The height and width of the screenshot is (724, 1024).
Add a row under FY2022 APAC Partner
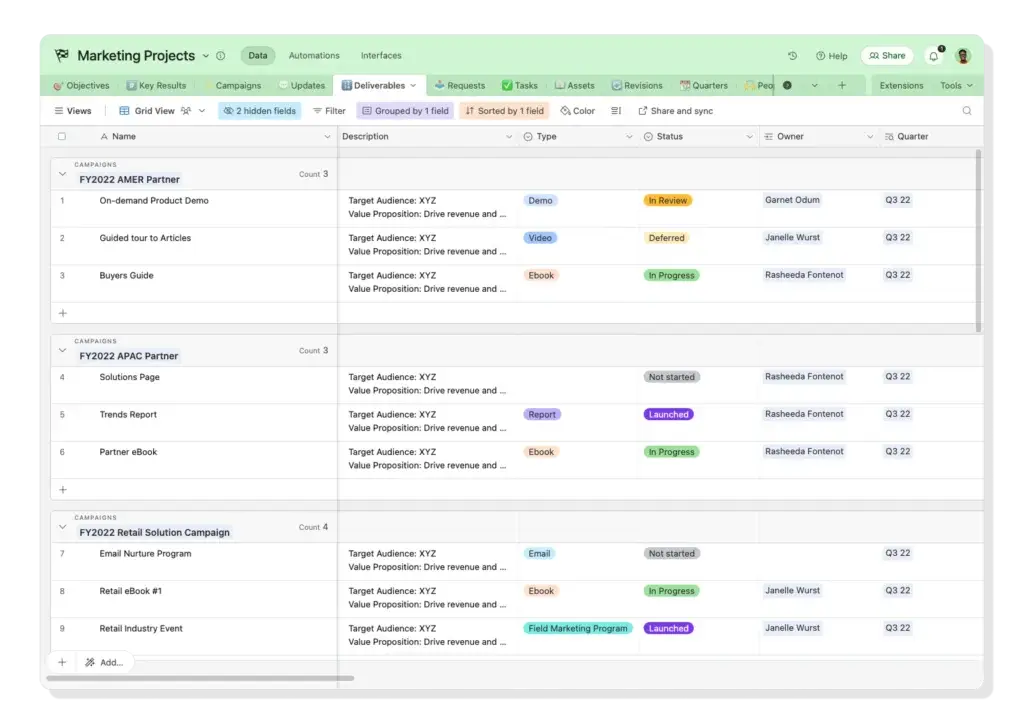tap(63, 490)
